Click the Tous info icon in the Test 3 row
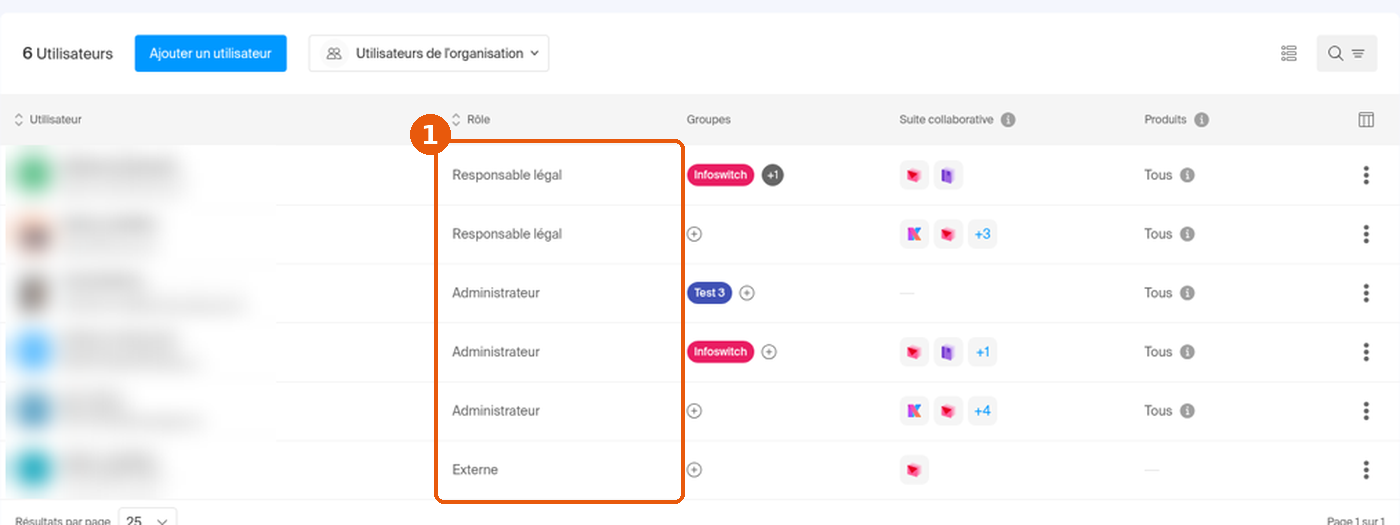 (x=1187, y=293)
